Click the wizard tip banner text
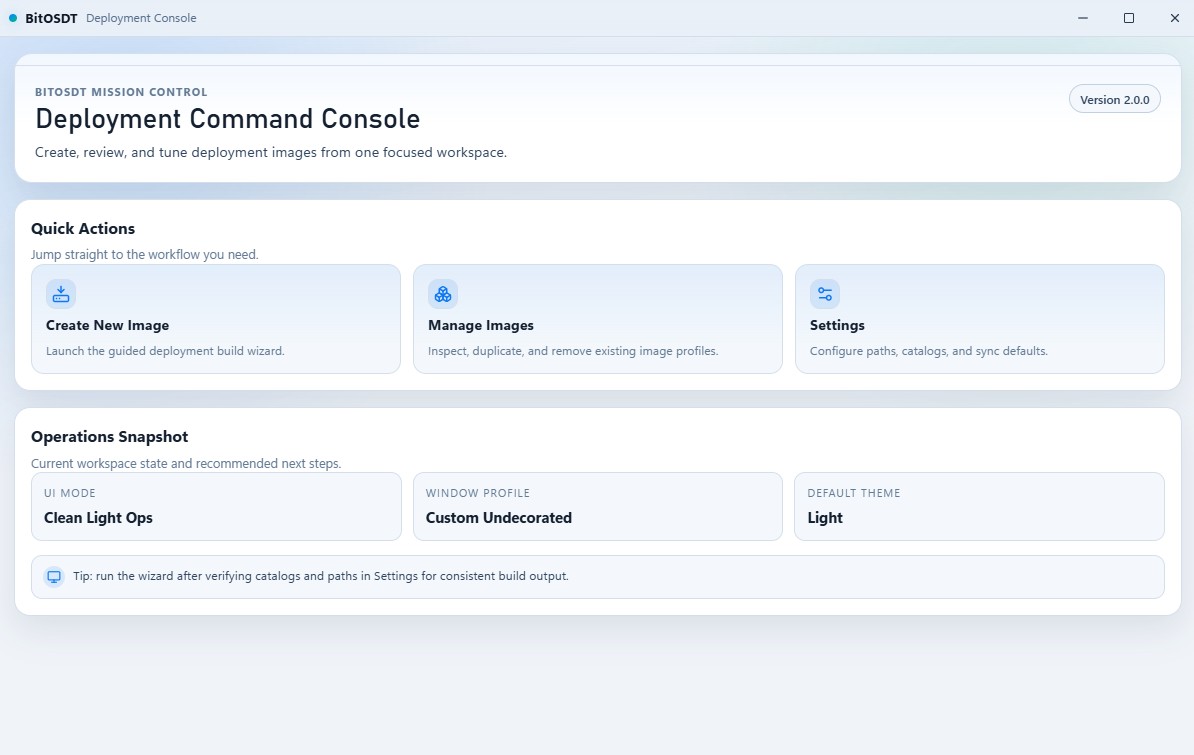Screen dimensions: 1194x755 point(320,577)
